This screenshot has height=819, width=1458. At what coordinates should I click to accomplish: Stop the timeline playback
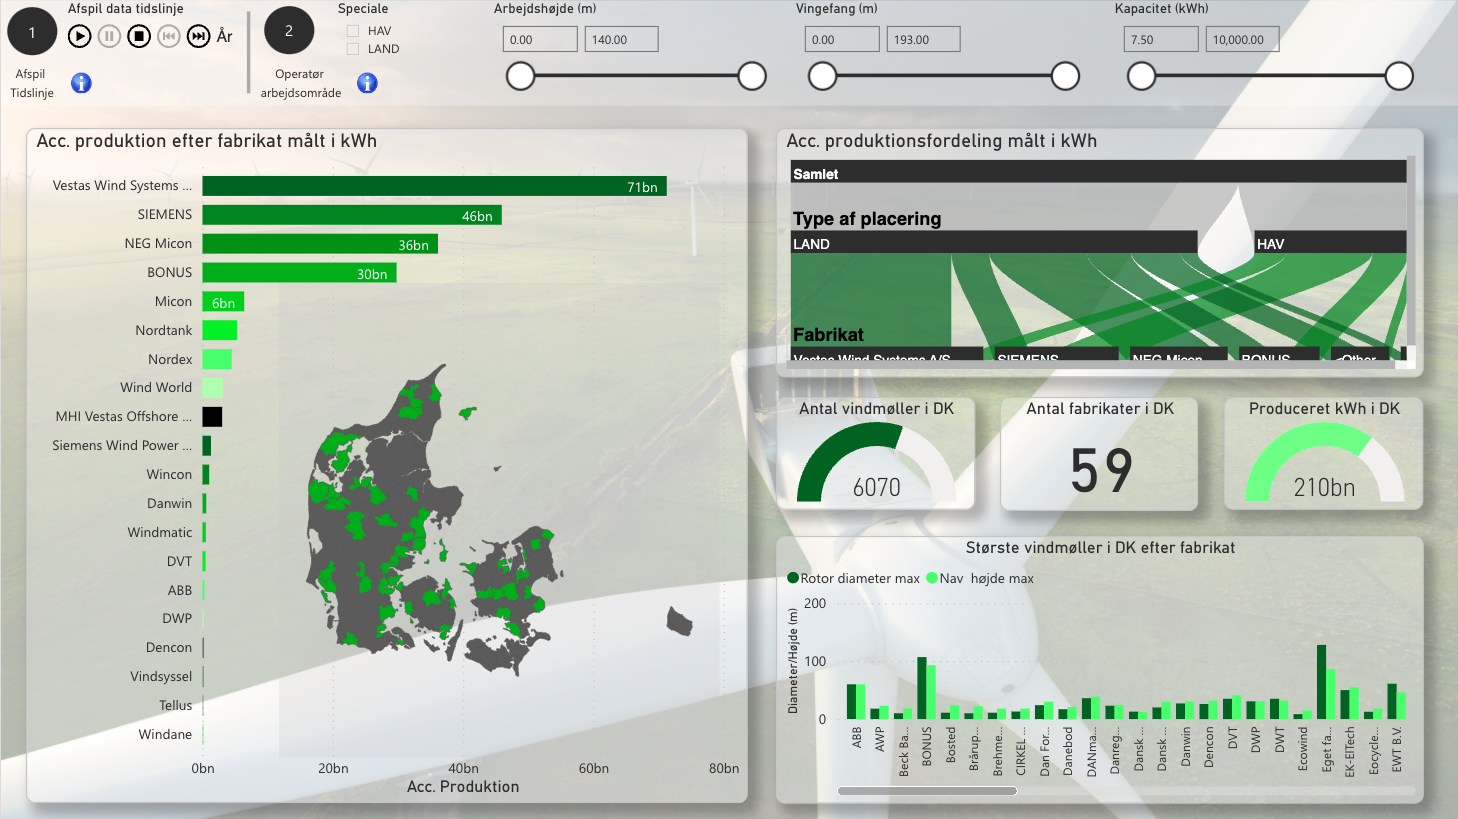point(139,37)
